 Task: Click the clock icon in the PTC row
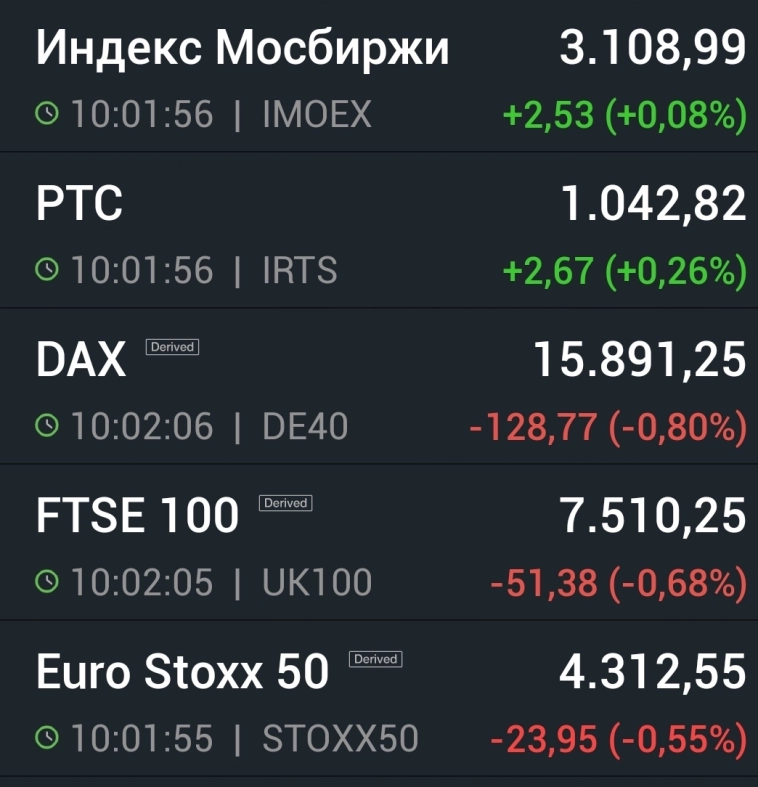pos(46,270)
